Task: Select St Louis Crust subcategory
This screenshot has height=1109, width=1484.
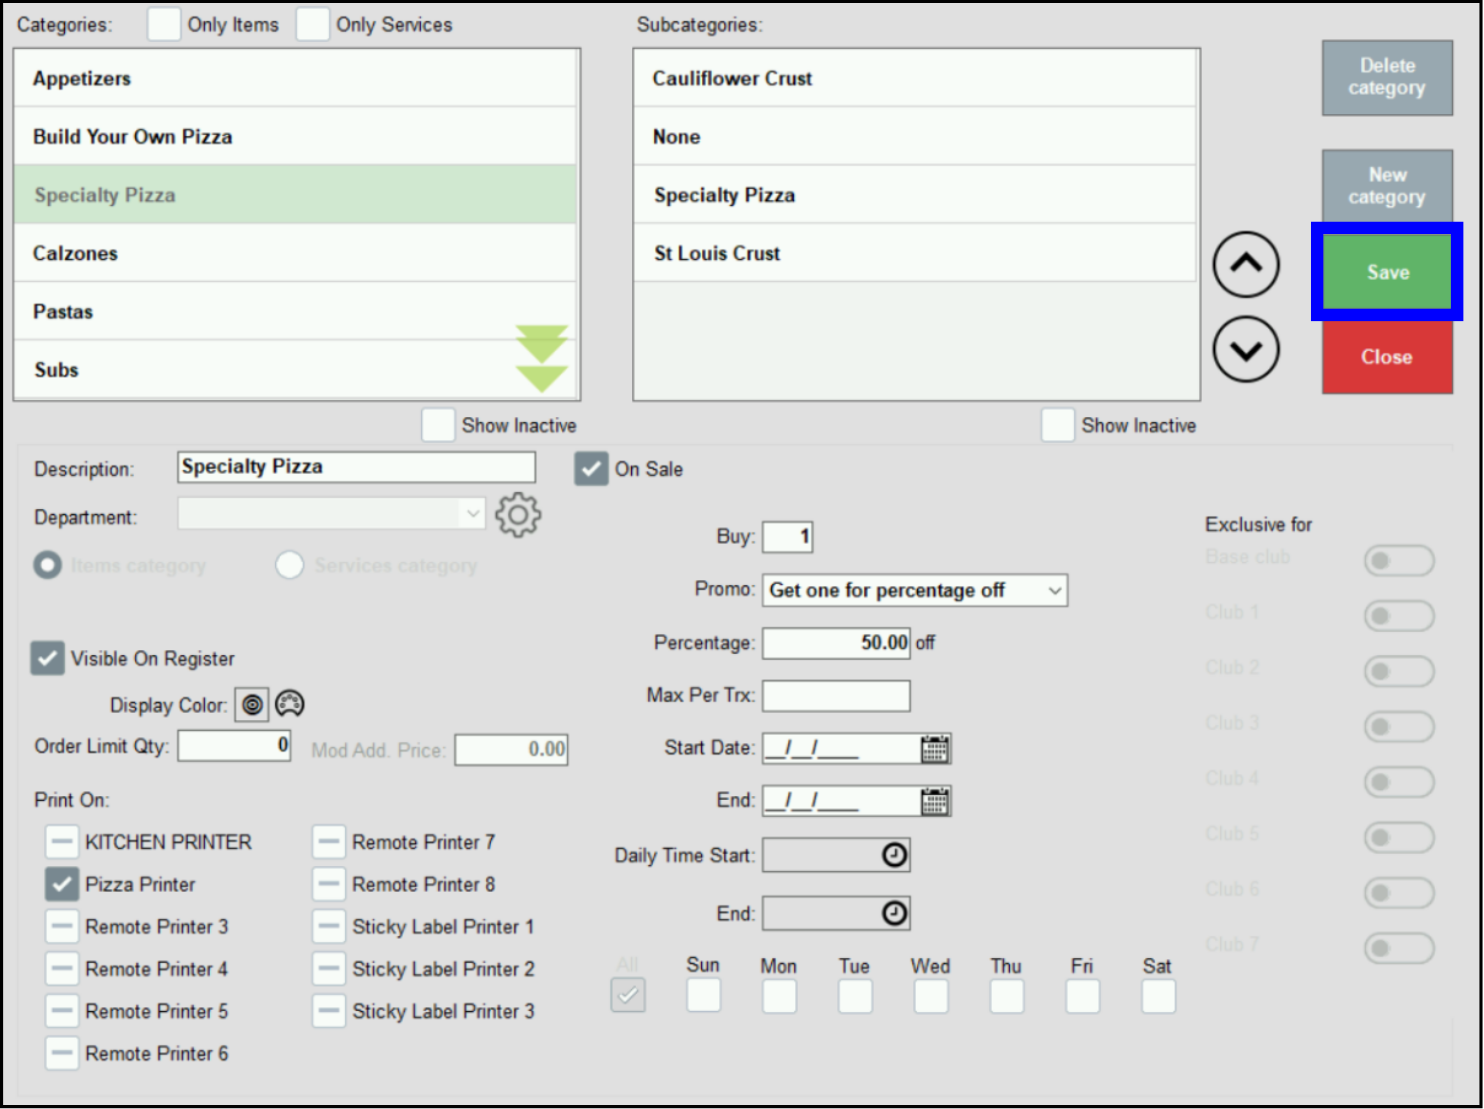Action: [915, 253]
